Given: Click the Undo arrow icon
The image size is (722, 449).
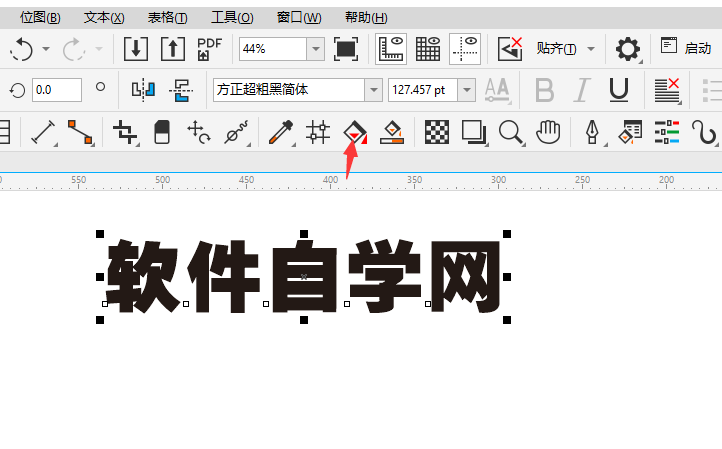Looking at the screenshot, I should point(21,49).
